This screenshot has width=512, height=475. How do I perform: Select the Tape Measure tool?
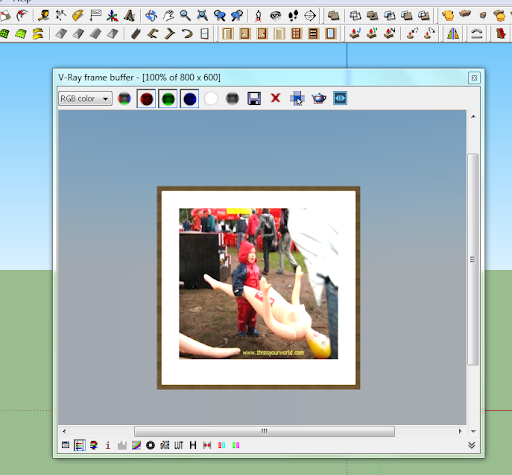click(43, 15)
